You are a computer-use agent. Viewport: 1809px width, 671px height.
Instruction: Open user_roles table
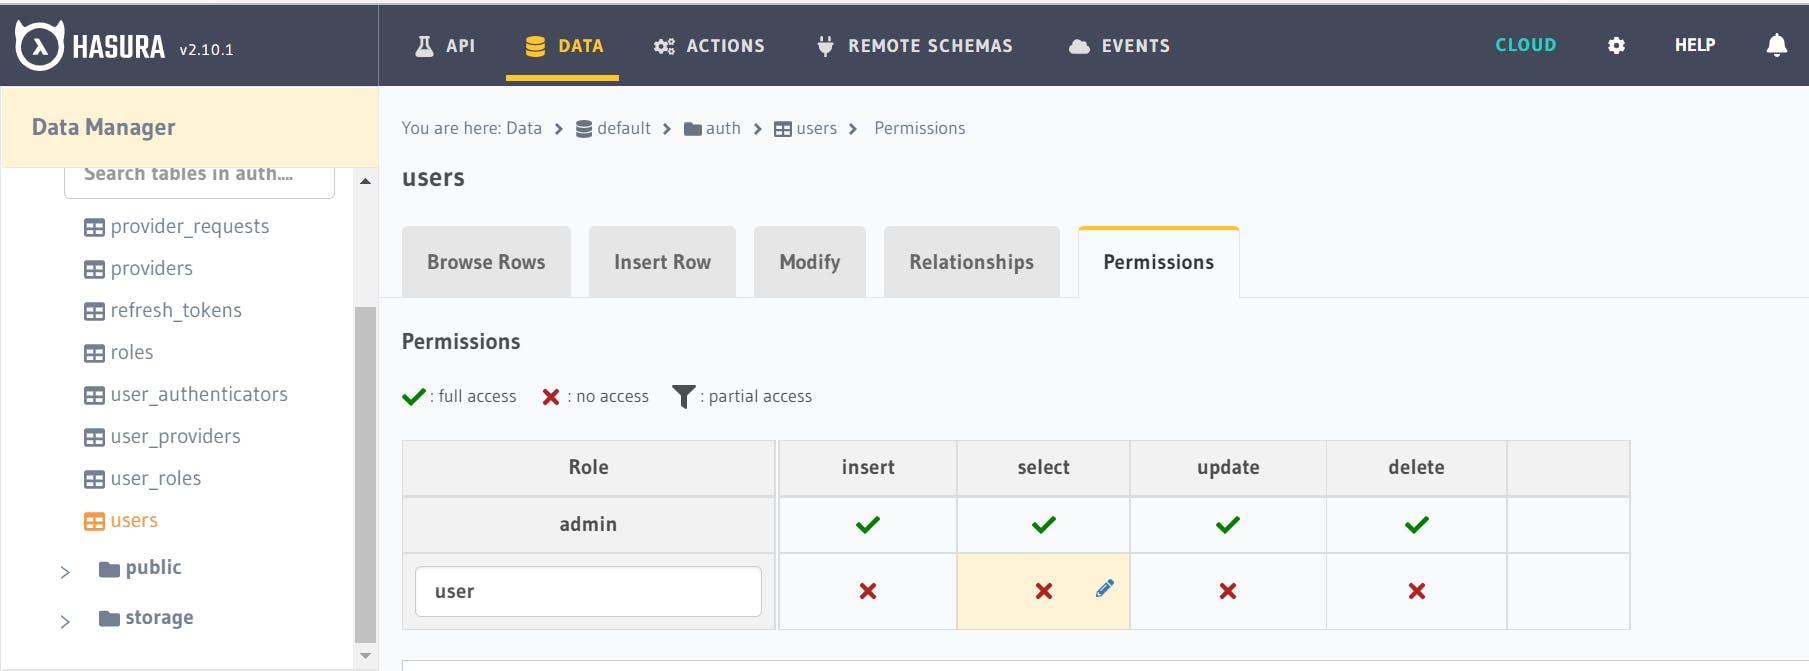tap(142, 479)
